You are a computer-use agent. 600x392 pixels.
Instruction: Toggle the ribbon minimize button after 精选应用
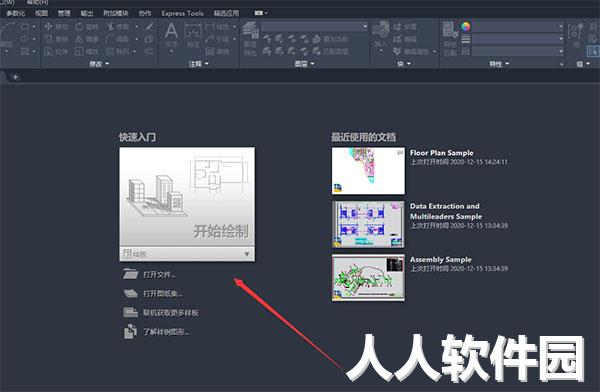(261, 13)
